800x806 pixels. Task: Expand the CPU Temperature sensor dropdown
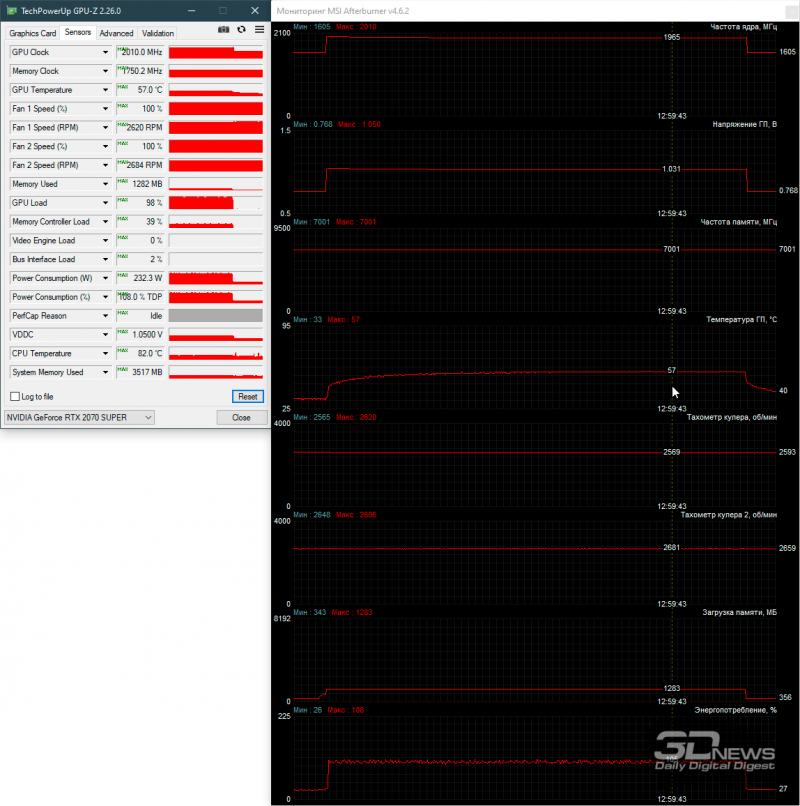point(105,354)
